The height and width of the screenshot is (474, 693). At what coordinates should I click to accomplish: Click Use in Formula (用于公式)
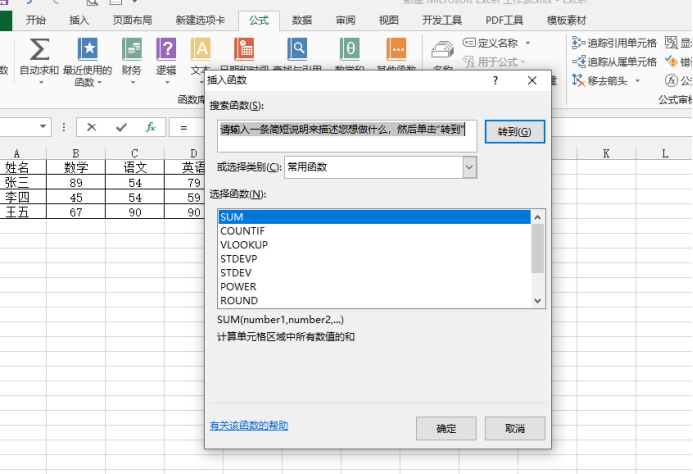[491, 62]
